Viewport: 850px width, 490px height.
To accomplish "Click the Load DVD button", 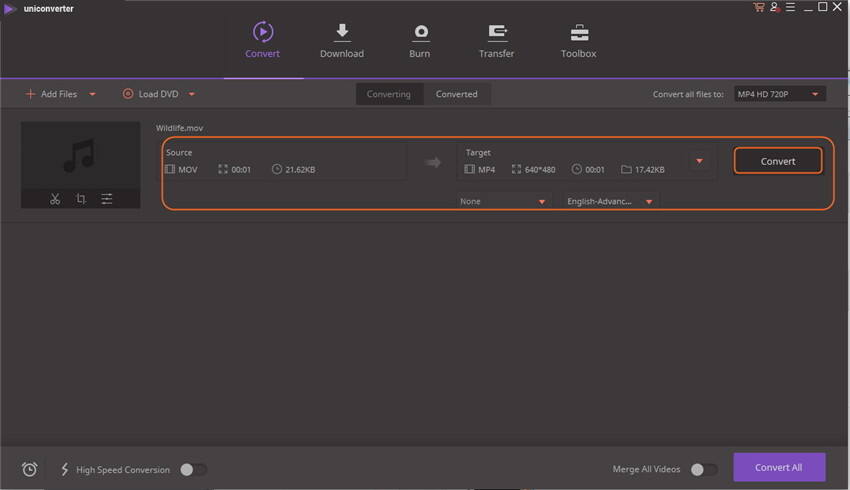I will pyautogui.click(x=151, y=94).
